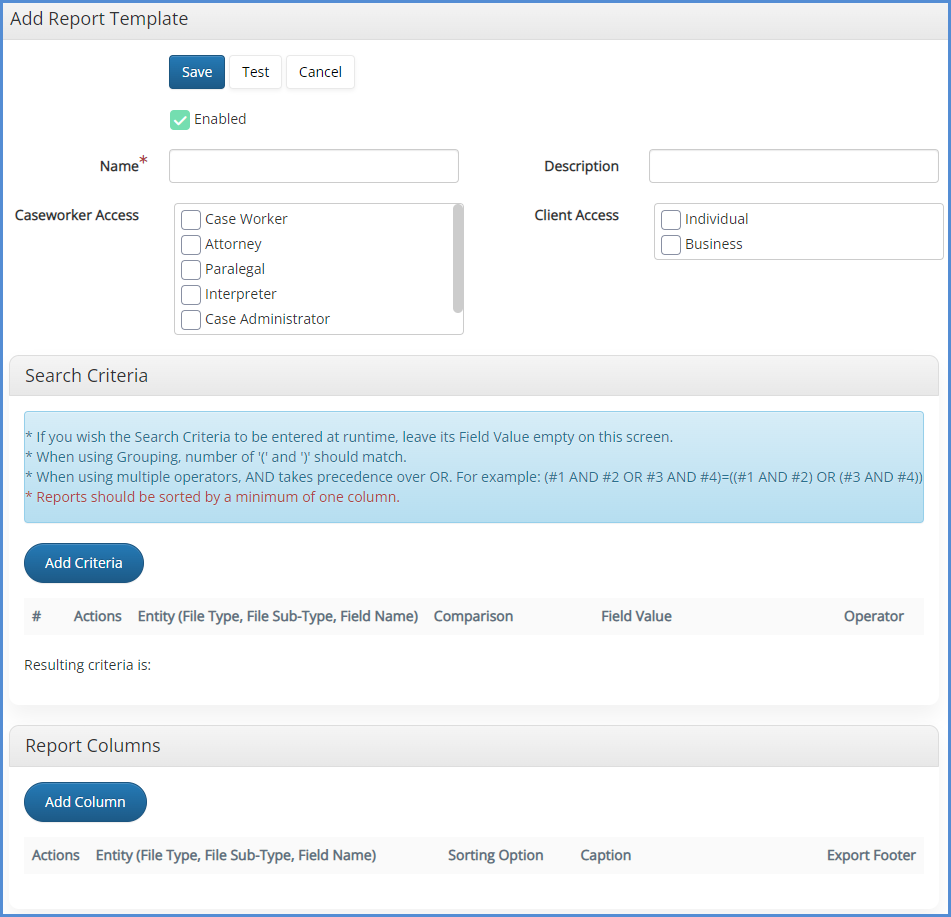This screenshot has width=951, height=917.
Task: Select the Interpreter checkbox
Action: pos(191,295)
